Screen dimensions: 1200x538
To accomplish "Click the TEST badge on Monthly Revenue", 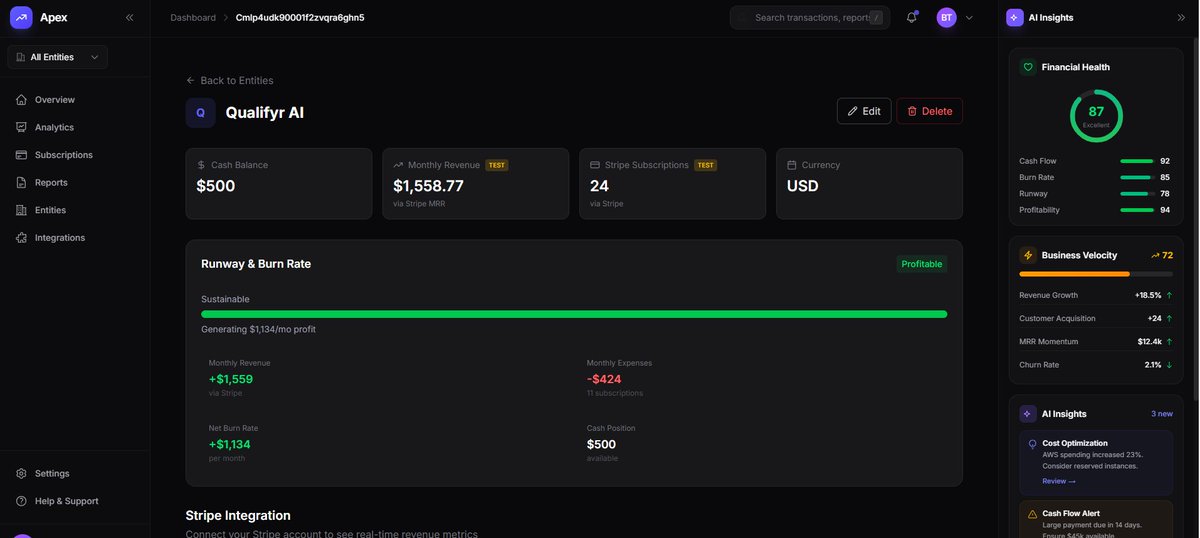I will coord(497,165).
